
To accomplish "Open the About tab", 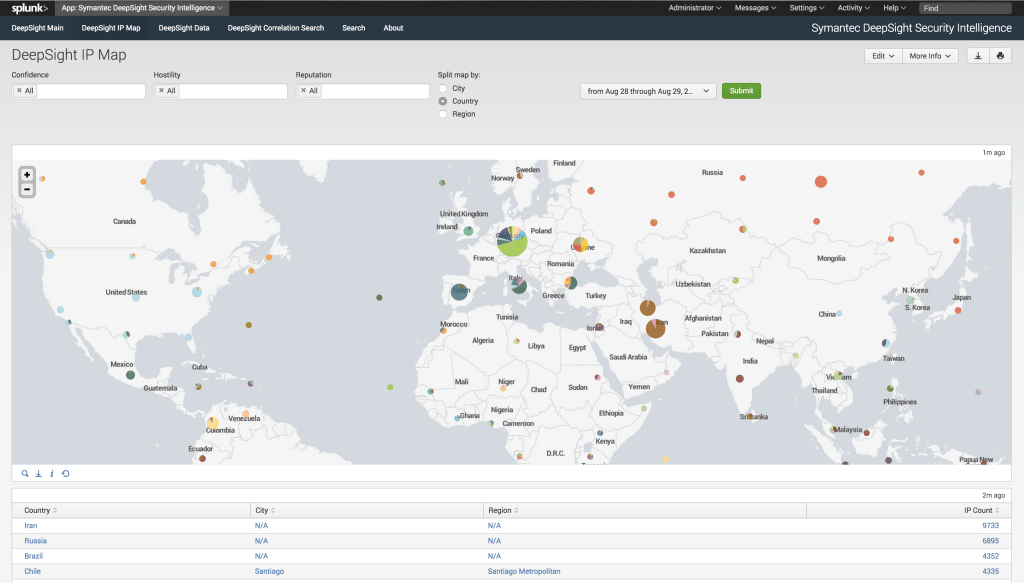I will [x=393, y=28].
